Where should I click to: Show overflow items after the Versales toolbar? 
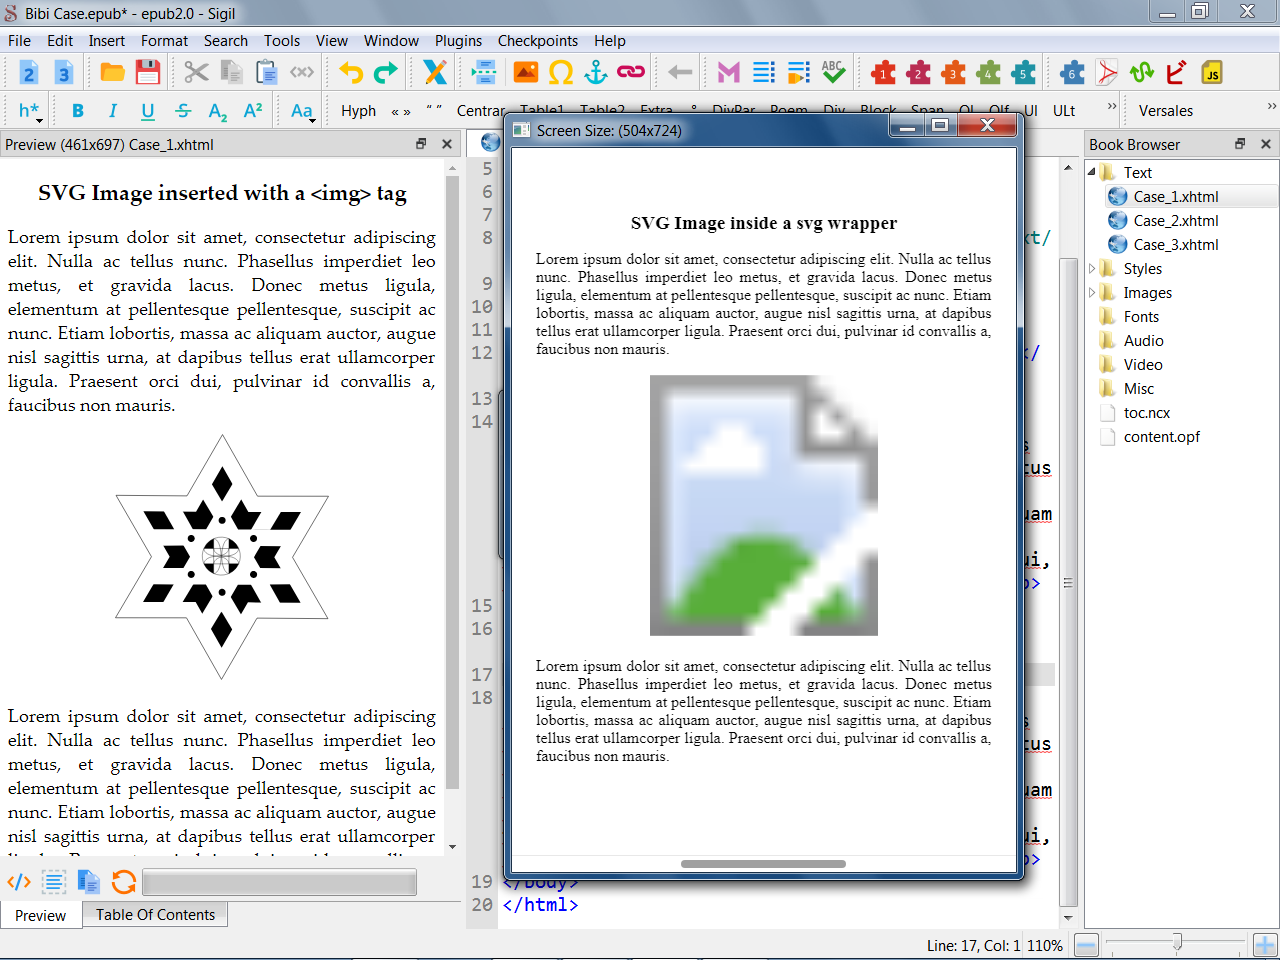1272,106
